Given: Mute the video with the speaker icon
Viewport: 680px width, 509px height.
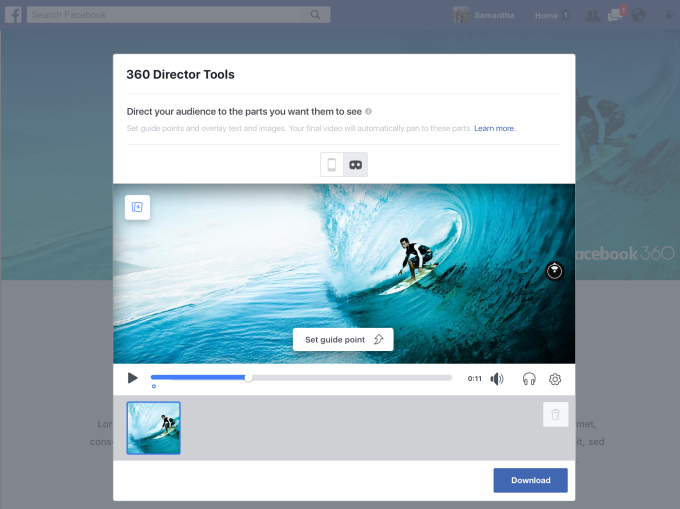Looking at the screenshot, I should click(497, 379).
